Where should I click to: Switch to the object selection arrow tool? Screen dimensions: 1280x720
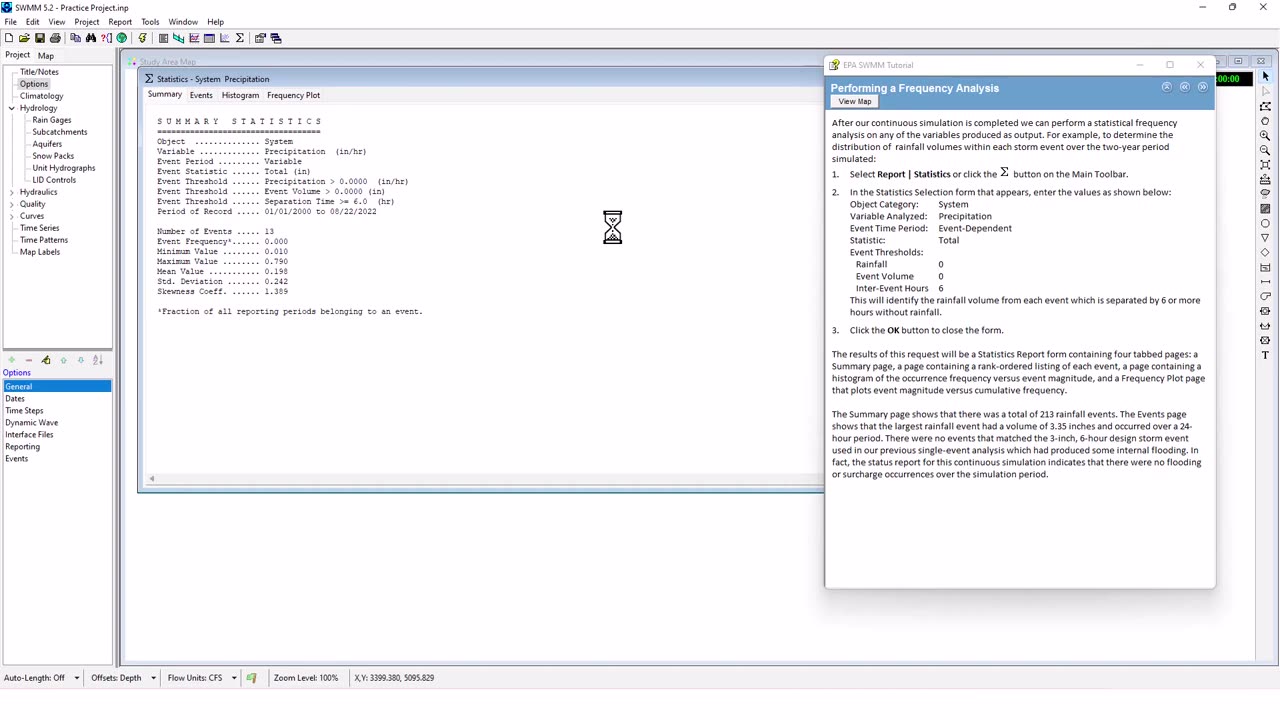pos(1264,77)
